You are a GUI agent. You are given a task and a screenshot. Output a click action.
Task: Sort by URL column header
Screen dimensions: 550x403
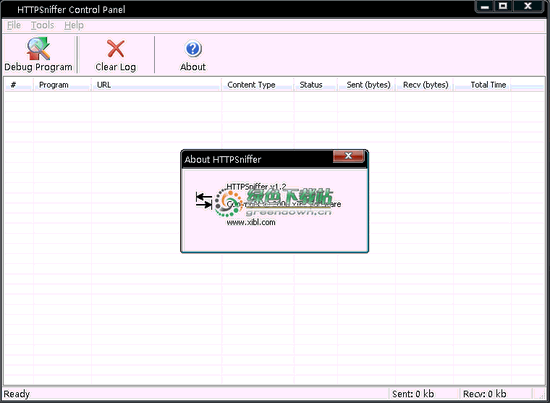click(x=156, y=85)
